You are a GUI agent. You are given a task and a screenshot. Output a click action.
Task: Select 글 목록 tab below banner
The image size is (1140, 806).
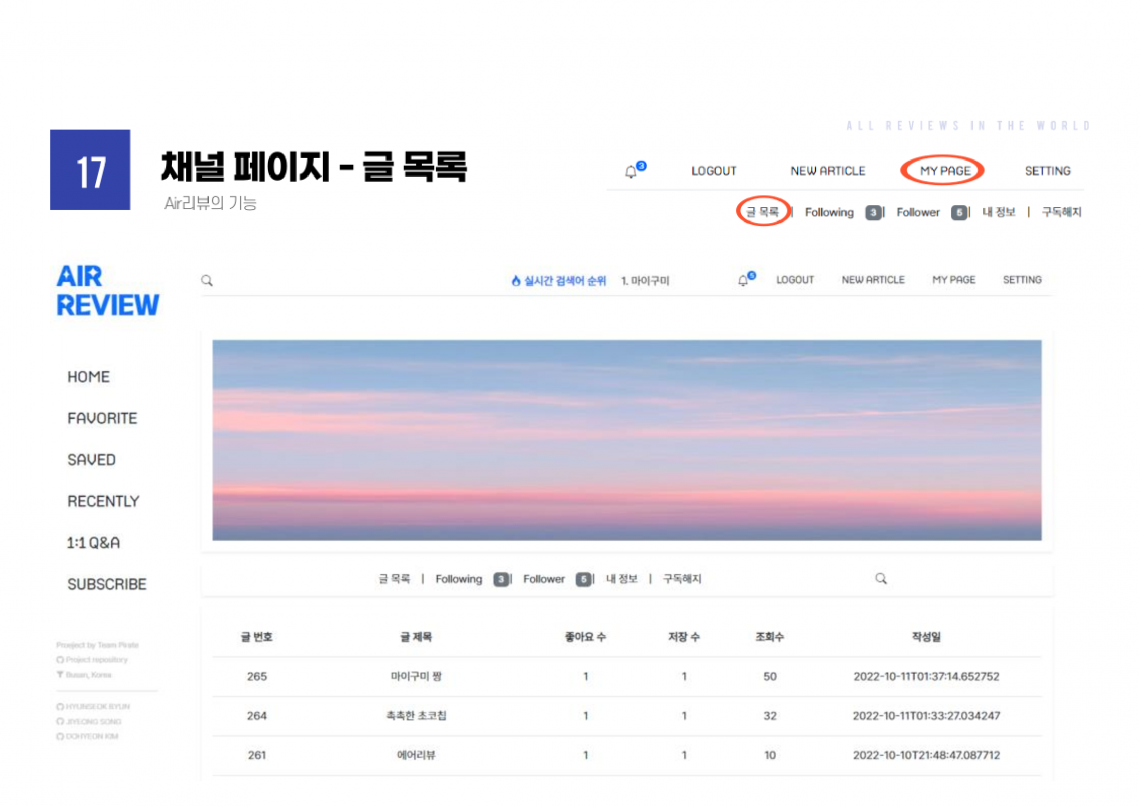[x=394, y=579]
